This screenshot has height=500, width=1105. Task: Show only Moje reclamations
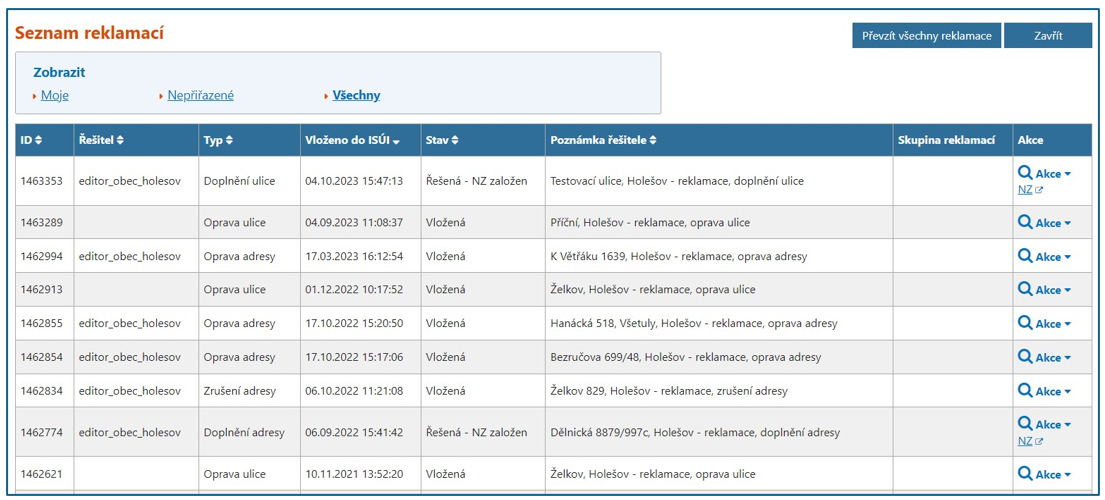(x=54, y=96)
